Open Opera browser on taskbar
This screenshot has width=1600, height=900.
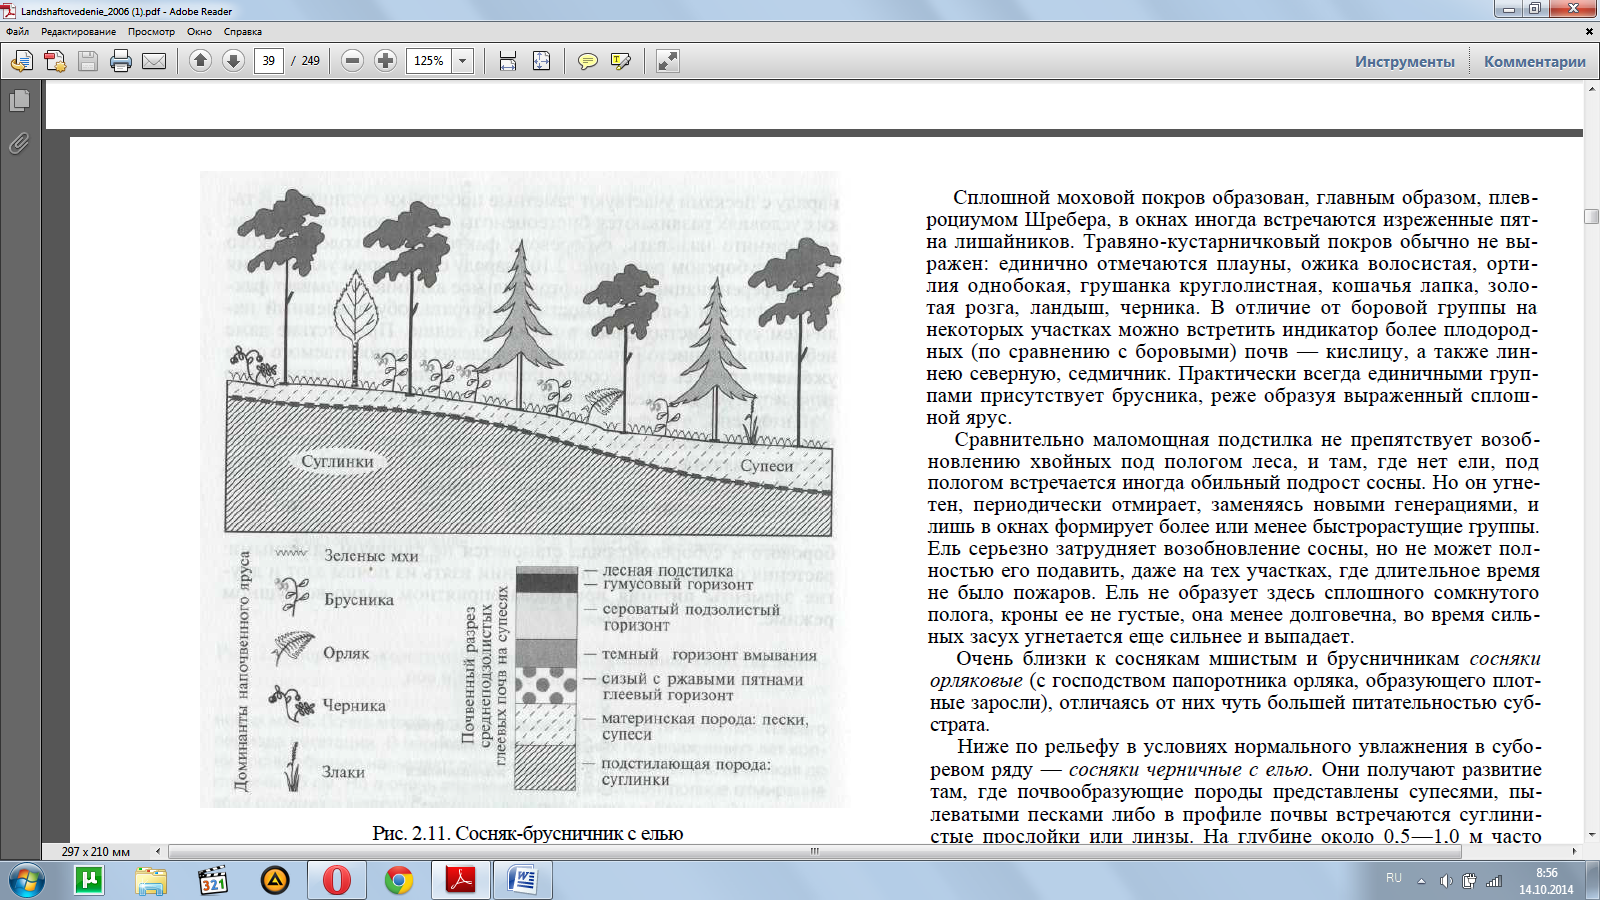[337, 881]
